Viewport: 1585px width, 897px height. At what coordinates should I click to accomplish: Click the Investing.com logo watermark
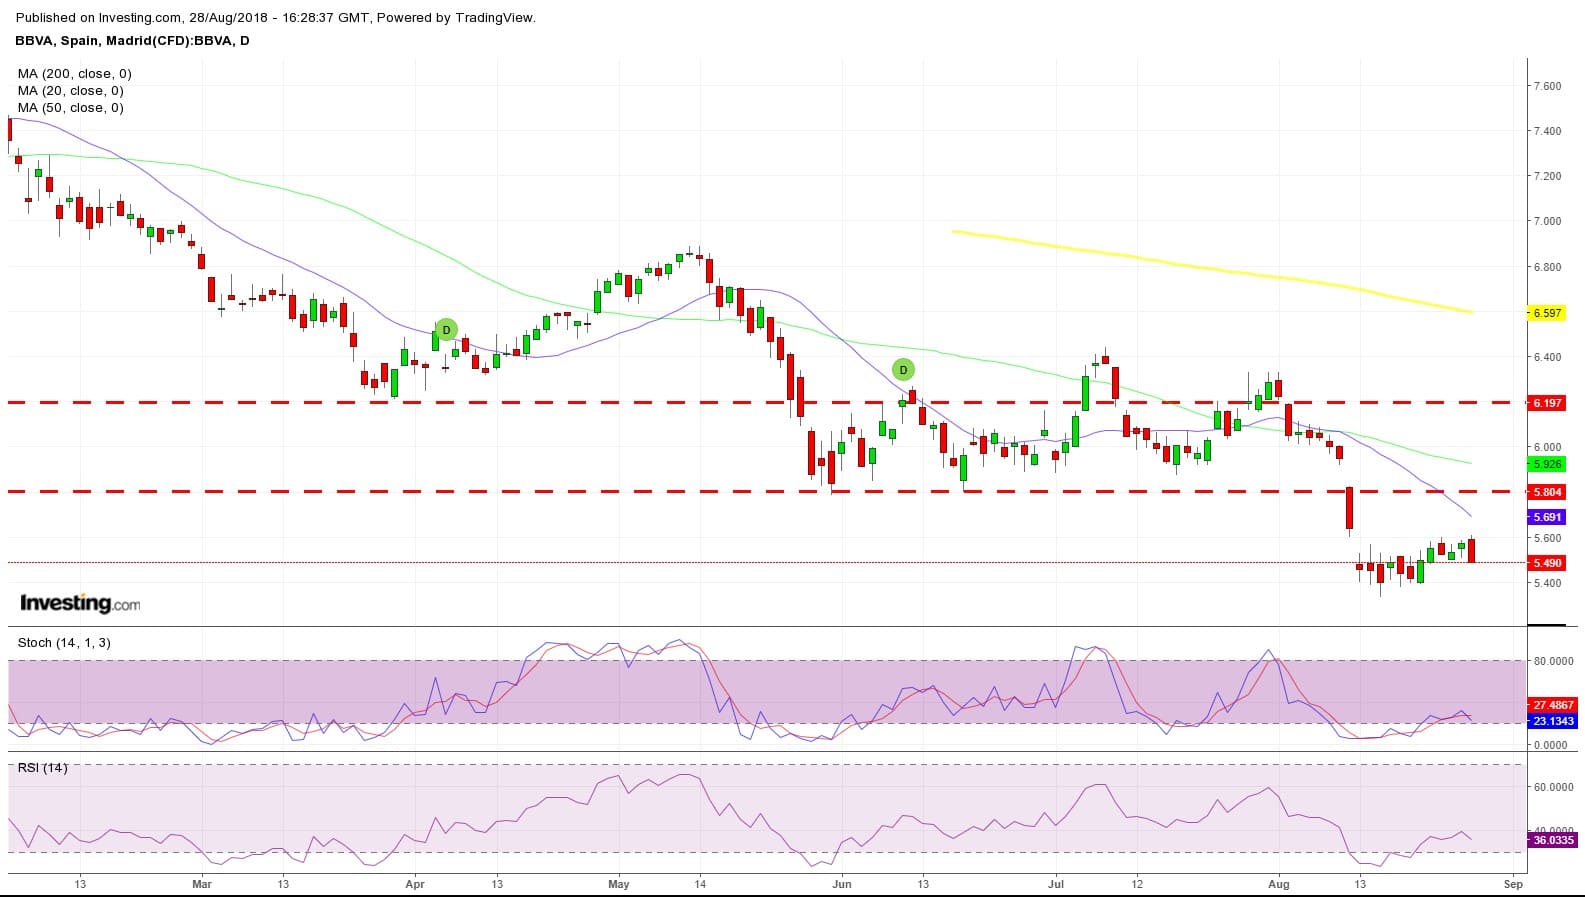(80, 603)
